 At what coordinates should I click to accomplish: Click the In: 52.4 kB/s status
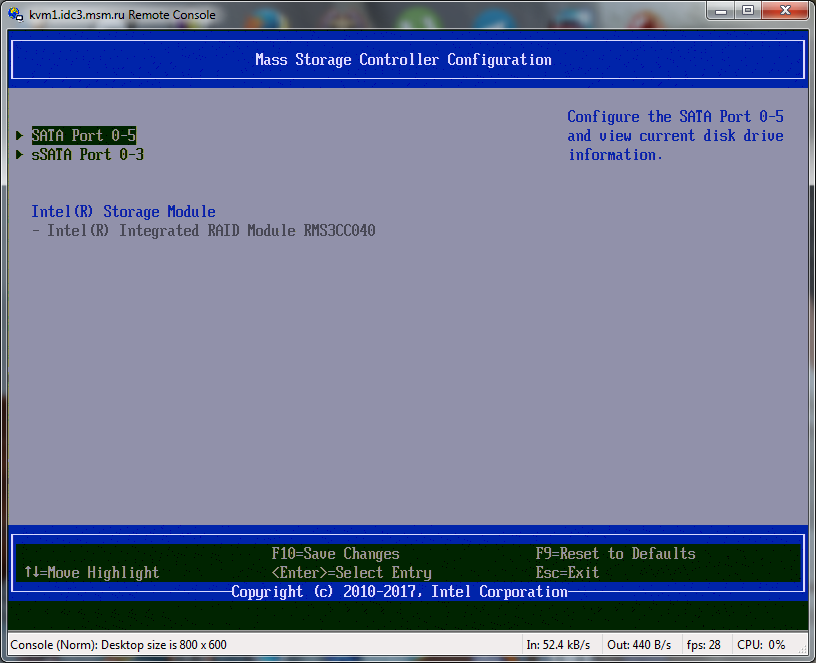coord(558,645)
